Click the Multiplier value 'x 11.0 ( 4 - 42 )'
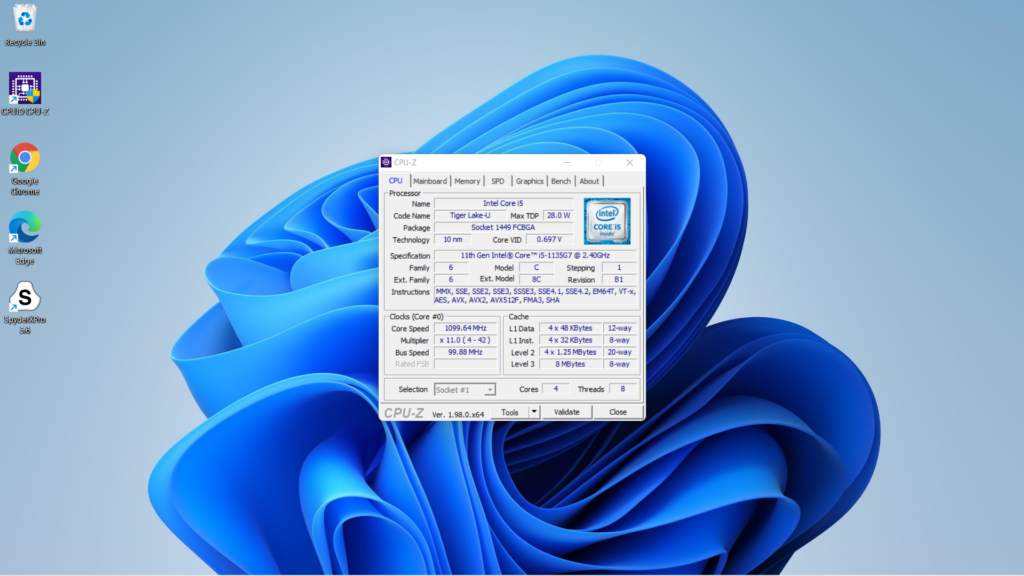 coord(466,340)
